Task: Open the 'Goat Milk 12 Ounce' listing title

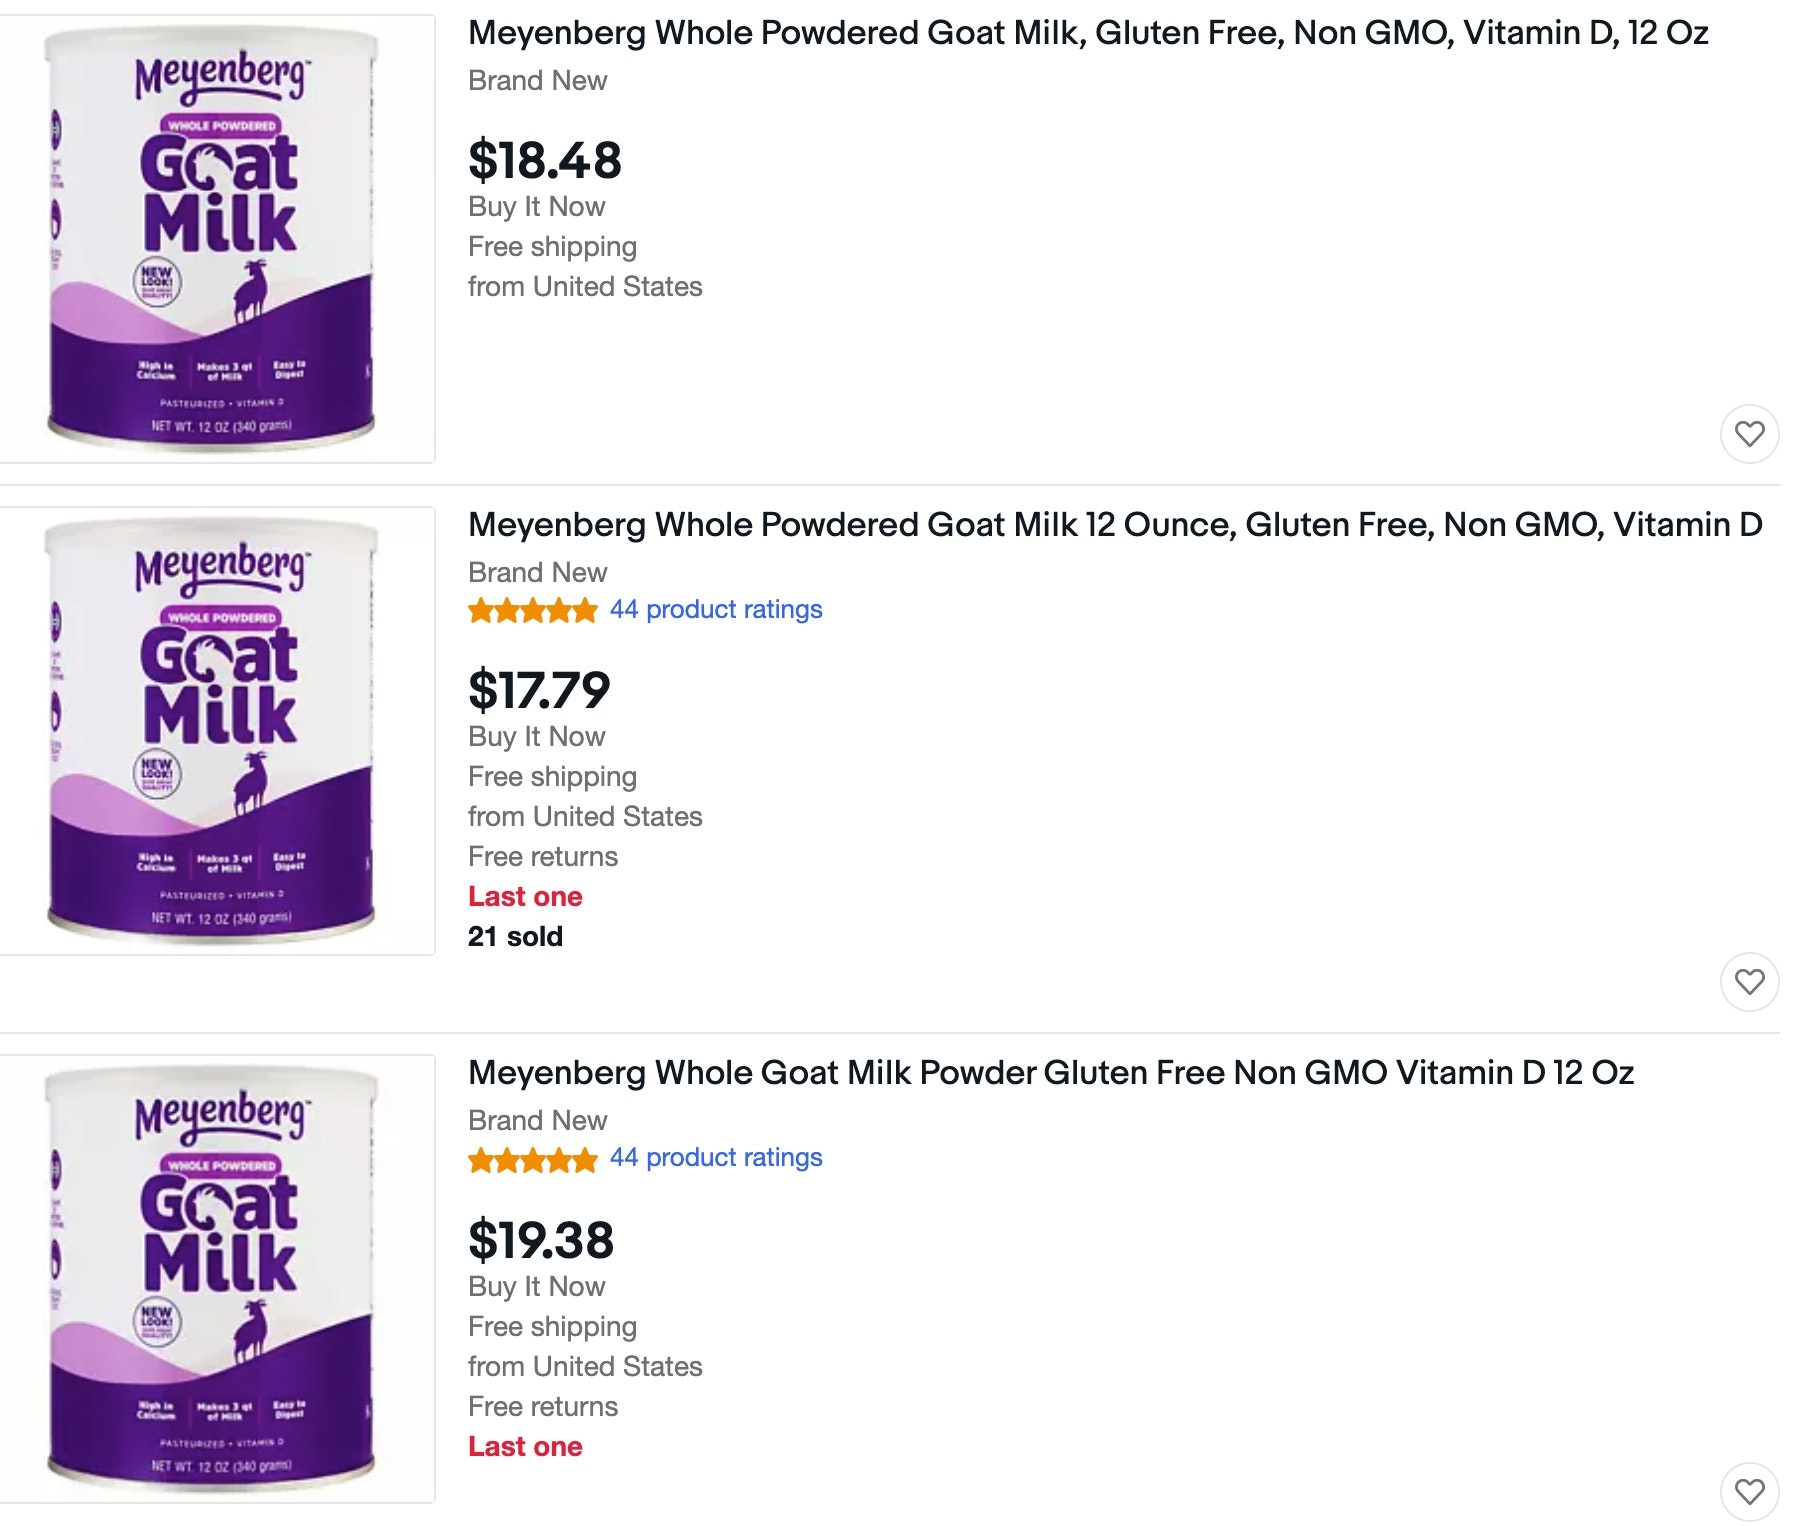Action: [1114, 525]
